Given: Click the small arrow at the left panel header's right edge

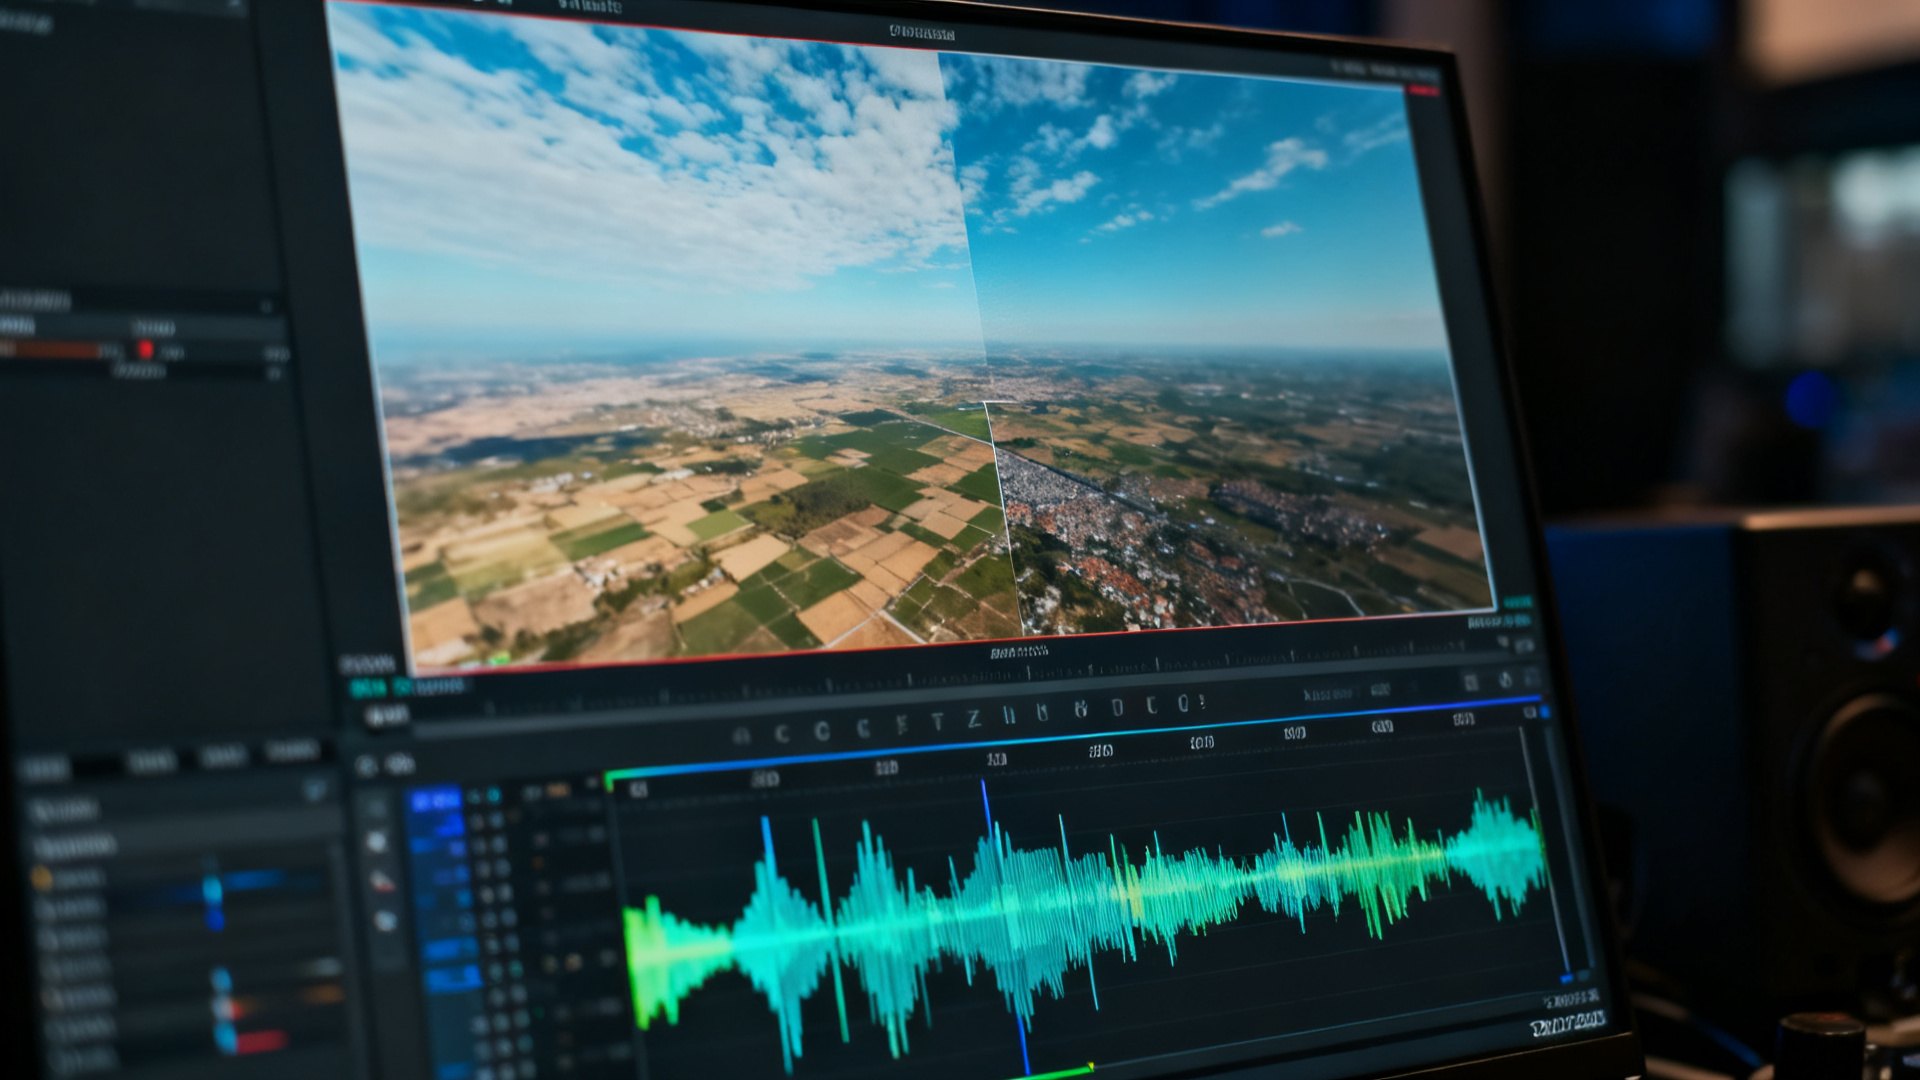Looking at the screenshot, I should tap(267, 305).
